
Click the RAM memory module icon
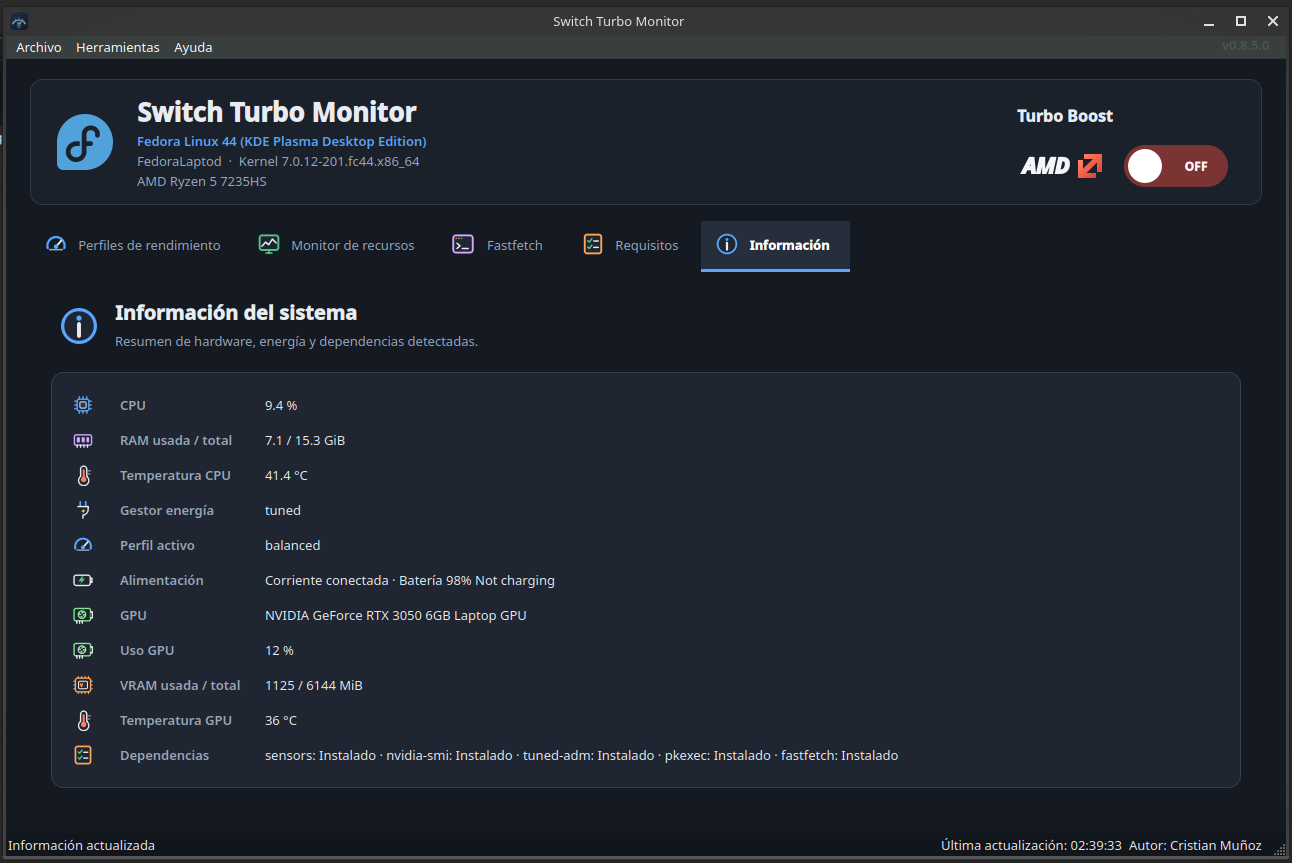point(83,440)
